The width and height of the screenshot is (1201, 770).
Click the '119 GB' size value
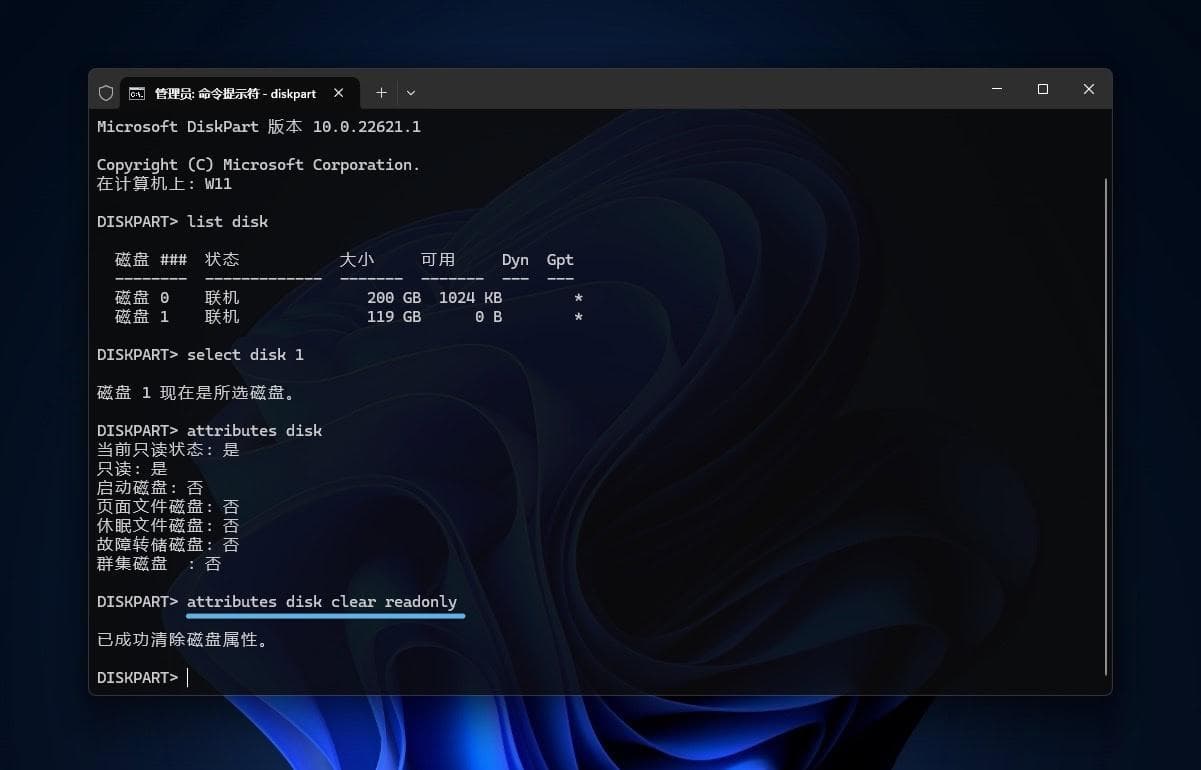pyautogui.click(x=394, y=317)
